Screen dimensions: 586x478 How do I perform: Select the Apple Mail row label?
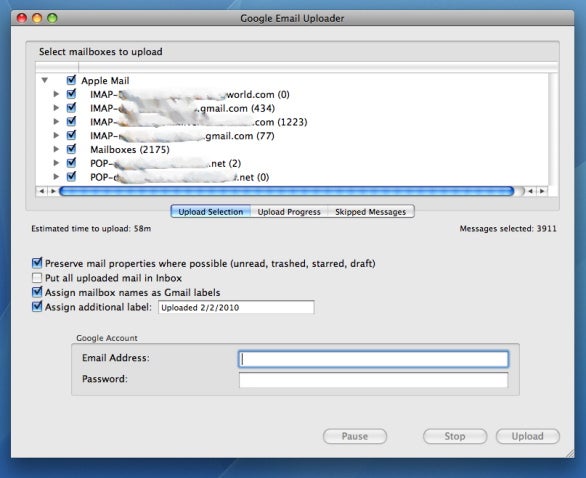105,81
